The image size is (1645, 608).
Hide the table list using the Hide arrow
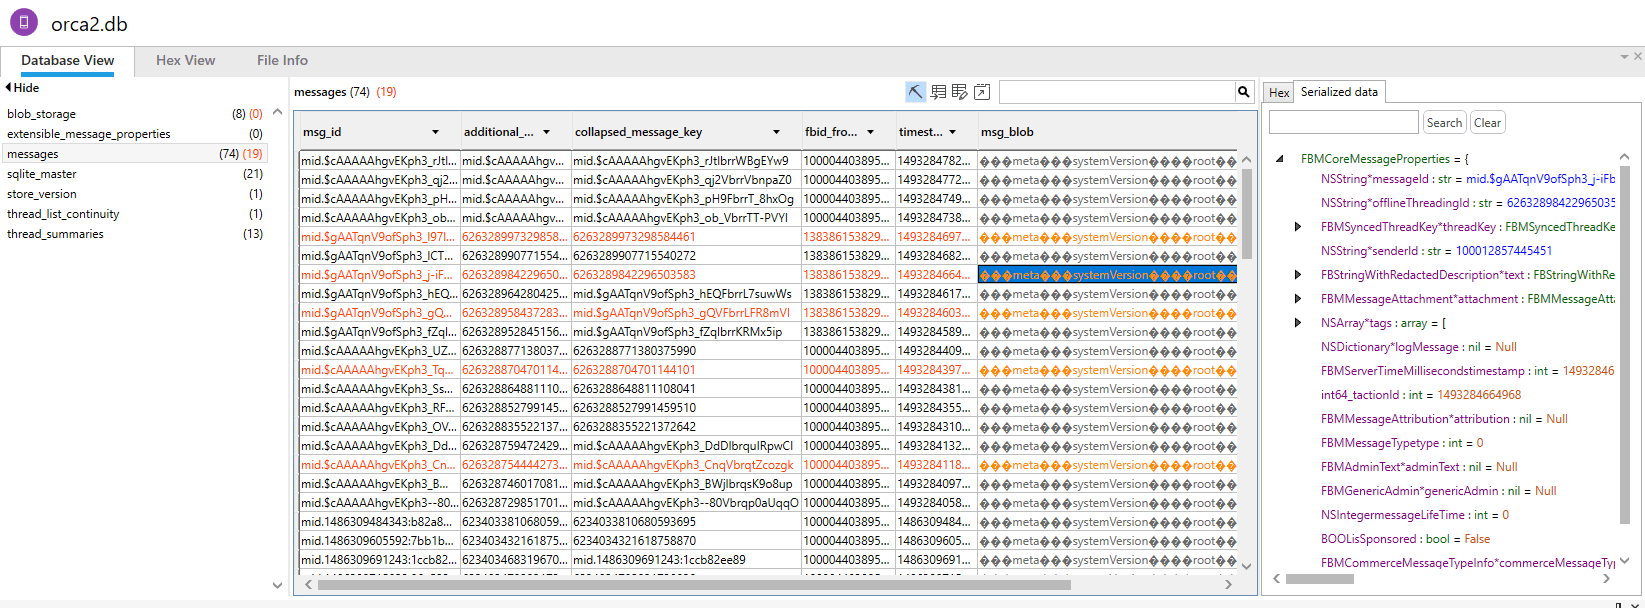click(x=8, y=88)
